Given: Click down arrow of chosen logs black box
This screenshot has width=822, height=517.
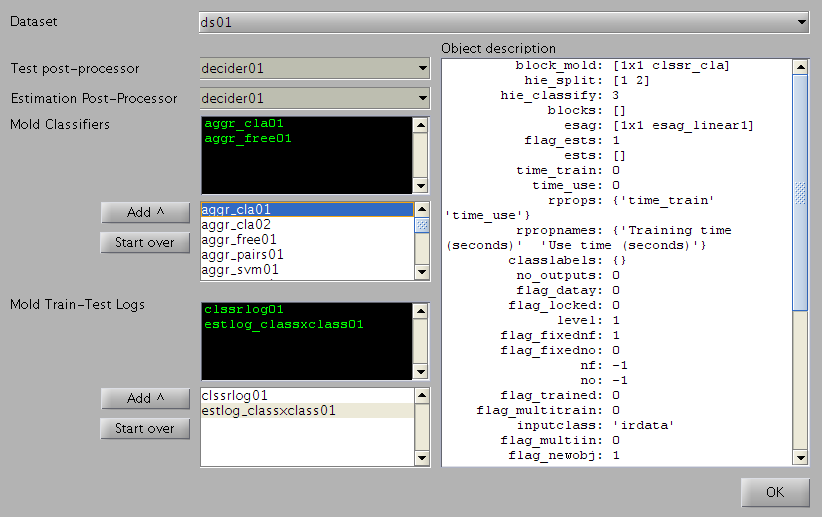Looking at the screenshot, I should (420, 372).
